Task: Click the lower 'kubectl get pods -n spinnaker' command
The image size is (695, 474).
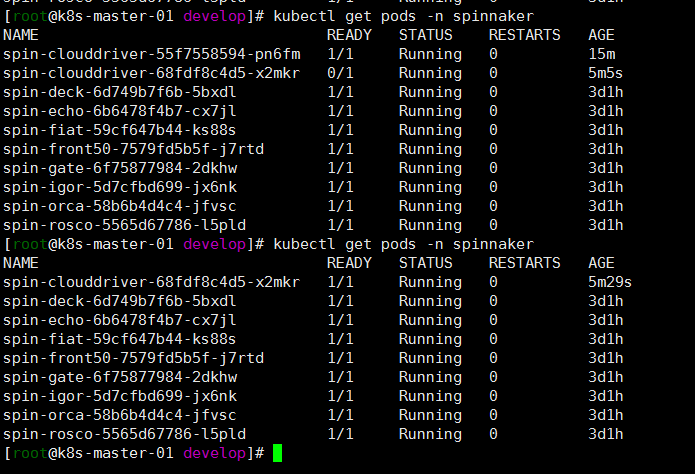Action: click(403, 244)
